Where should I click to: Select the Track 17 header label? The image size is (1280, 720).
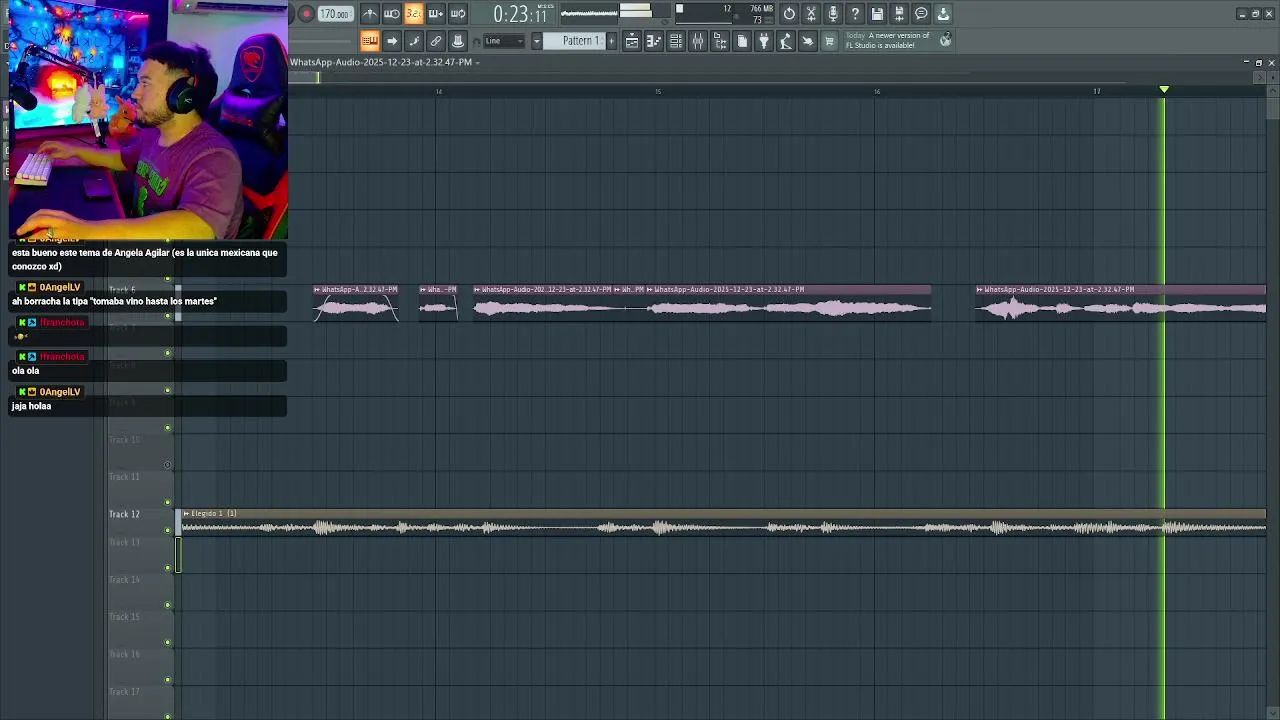point(125,692)
